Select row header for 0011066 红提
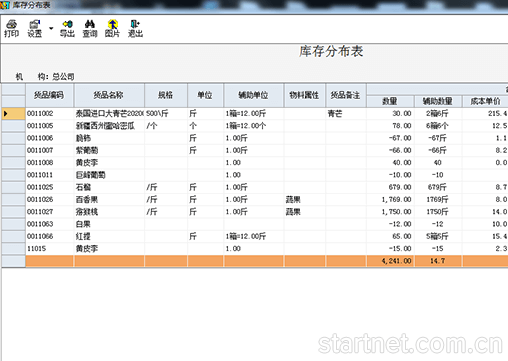 [13, 237]
